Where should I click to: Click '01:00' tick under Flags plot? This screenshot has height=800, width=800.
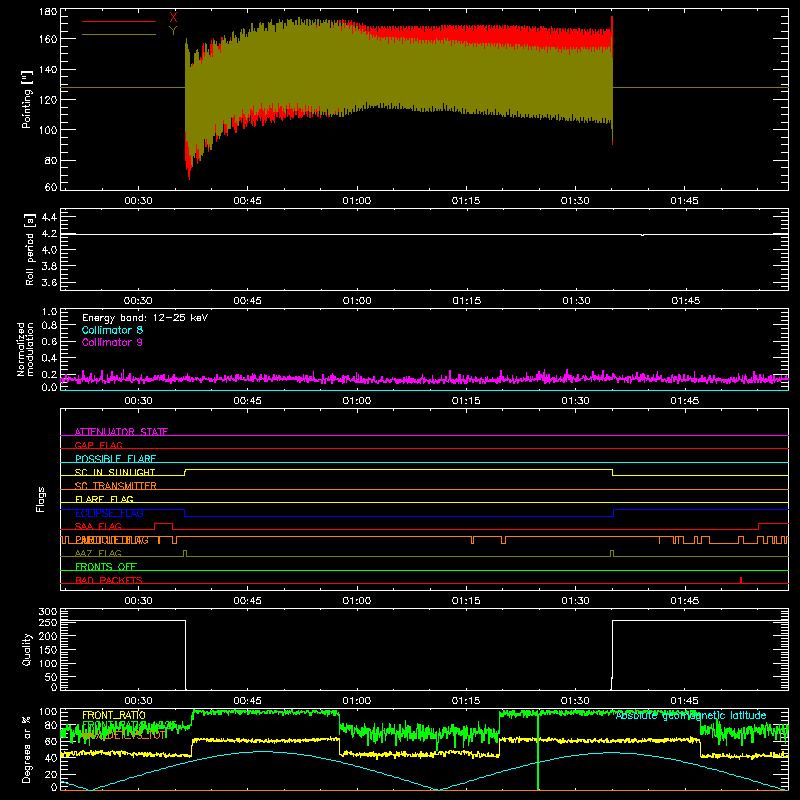pyautogui.click(x=357, y=601)
